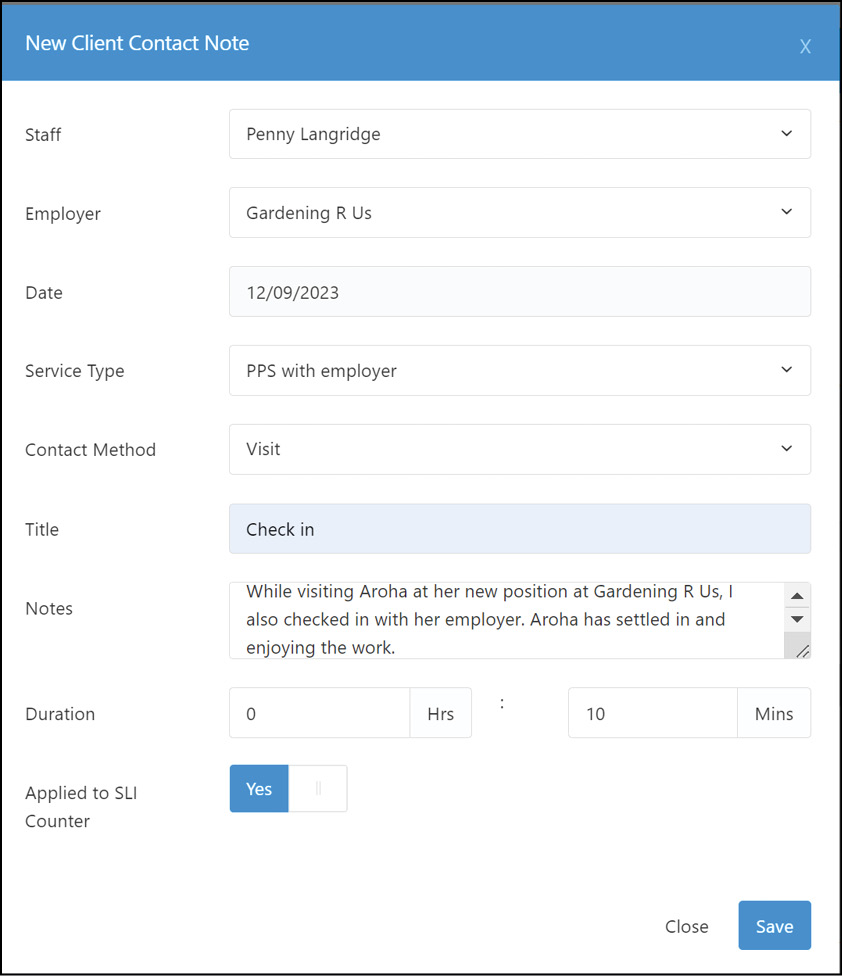Open the Staff dropdown
This screenshot has height=976, width=842.
pyautogui.click(x=519, y=134)
